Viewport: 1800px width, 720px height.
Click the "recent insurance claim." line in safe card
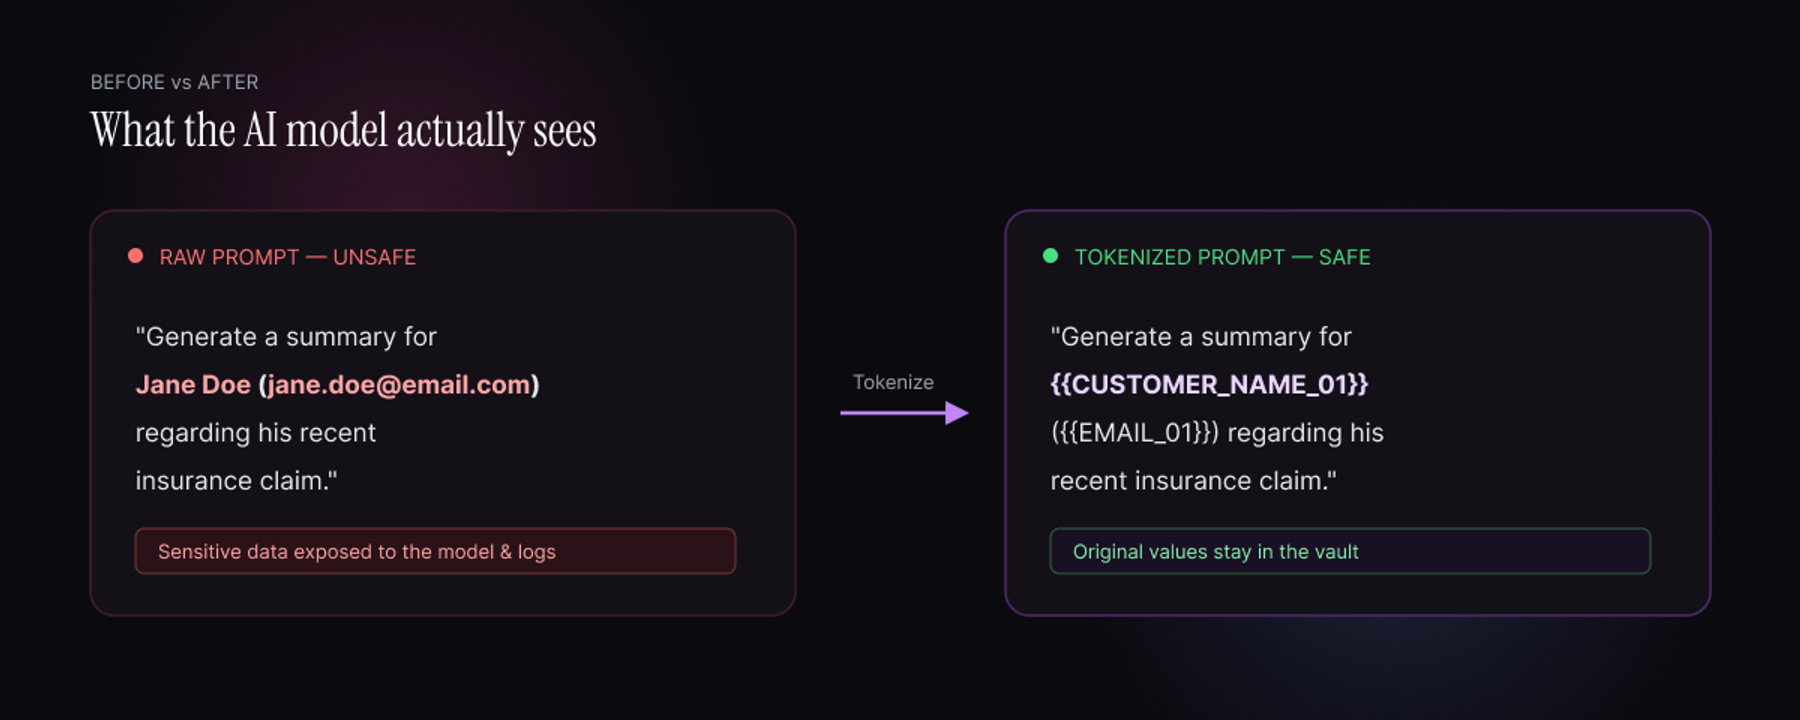pyautogui.click(x=1193, y=481)
